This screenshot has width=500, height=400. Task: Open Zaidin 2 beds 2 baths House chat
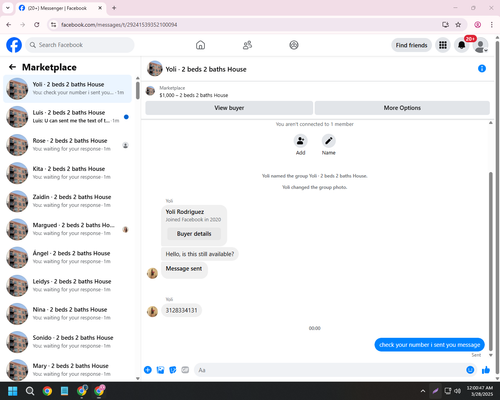click(x=68, y=201)
